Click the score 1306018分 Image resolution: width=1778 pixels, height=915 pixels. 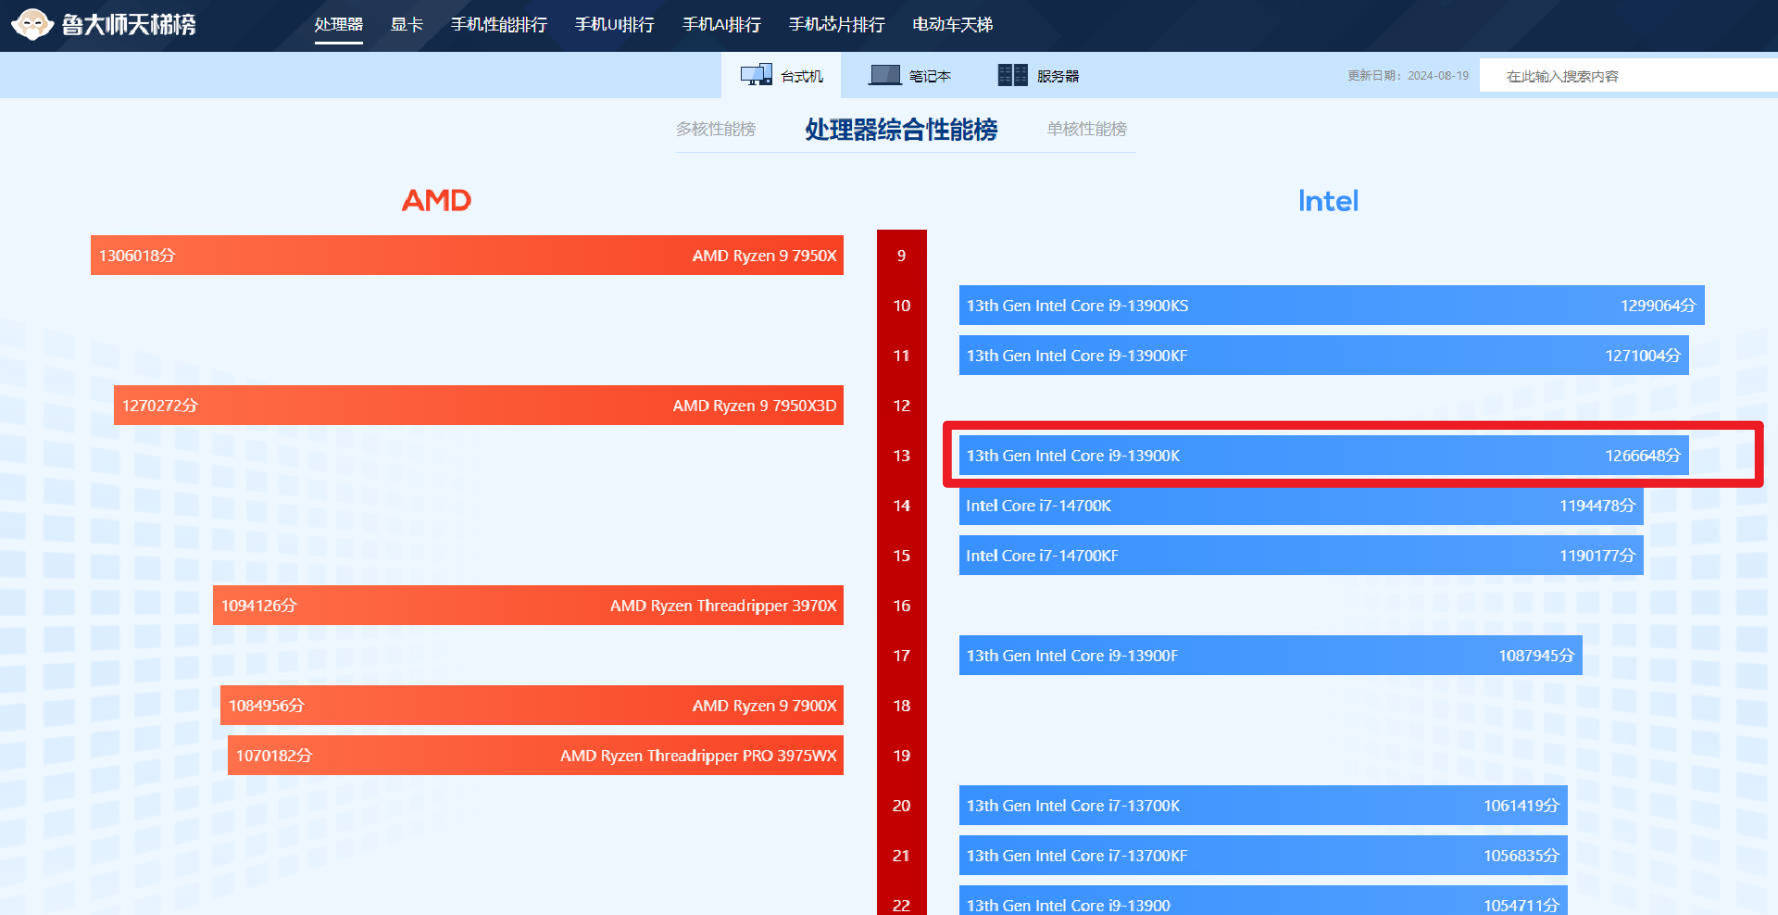(137, 255)
